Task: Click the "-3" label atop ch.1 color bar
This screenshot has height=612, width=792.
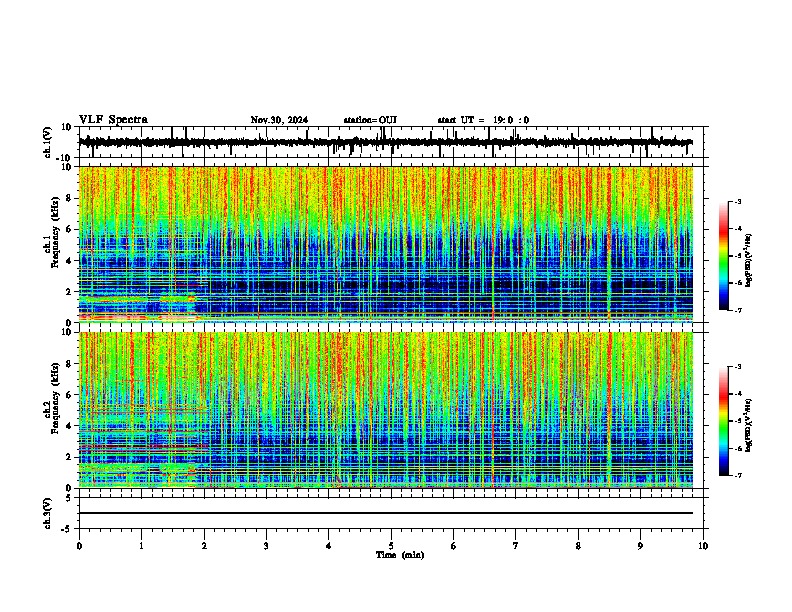Action: click(x=737, y=202)
